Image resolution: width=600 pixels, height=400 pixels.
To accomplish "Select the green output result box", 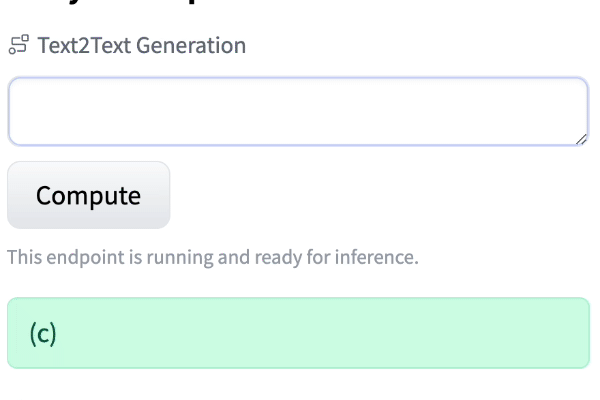I will point(298,333).
